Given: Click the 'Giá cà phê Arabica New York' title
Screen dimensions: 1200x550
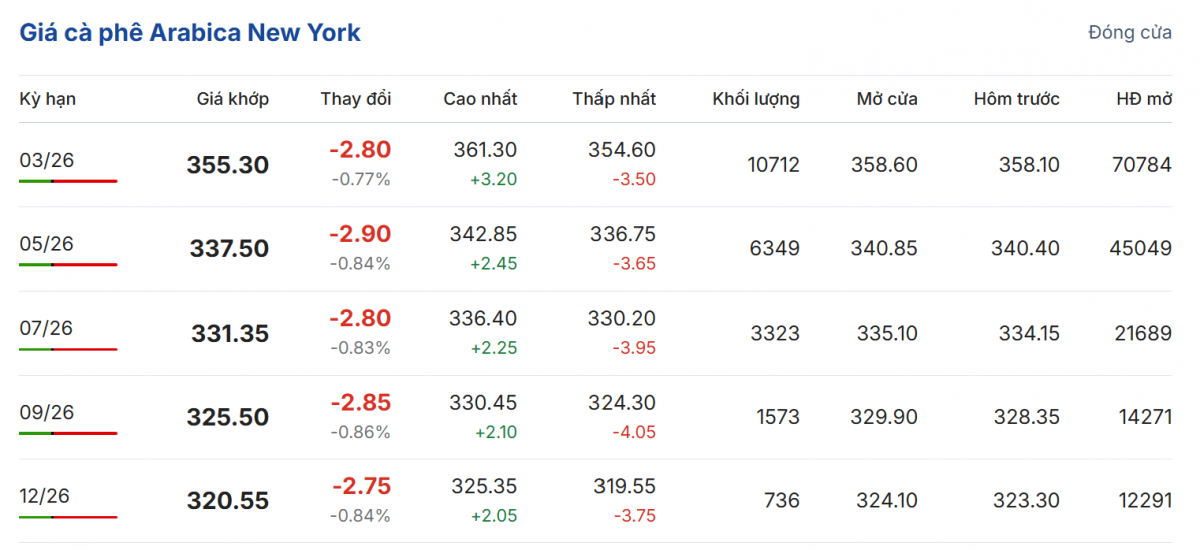Looking at the screenshot, I should [190, 33].
